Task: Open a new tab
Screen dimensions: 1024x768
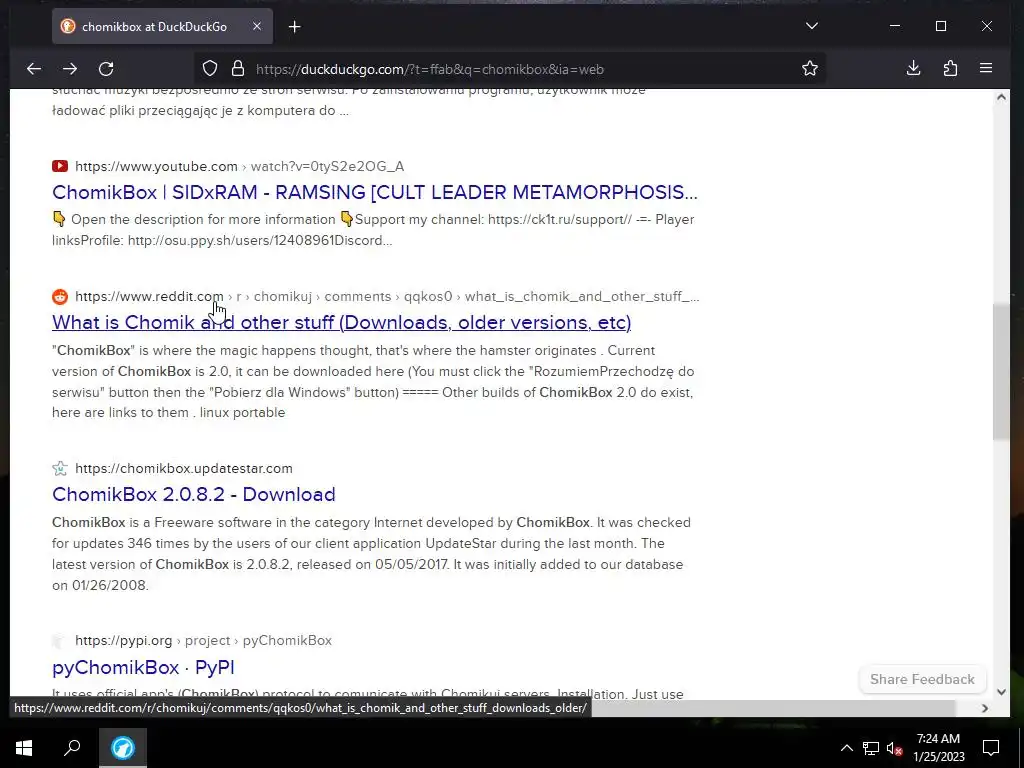Action: coord(295,27)
